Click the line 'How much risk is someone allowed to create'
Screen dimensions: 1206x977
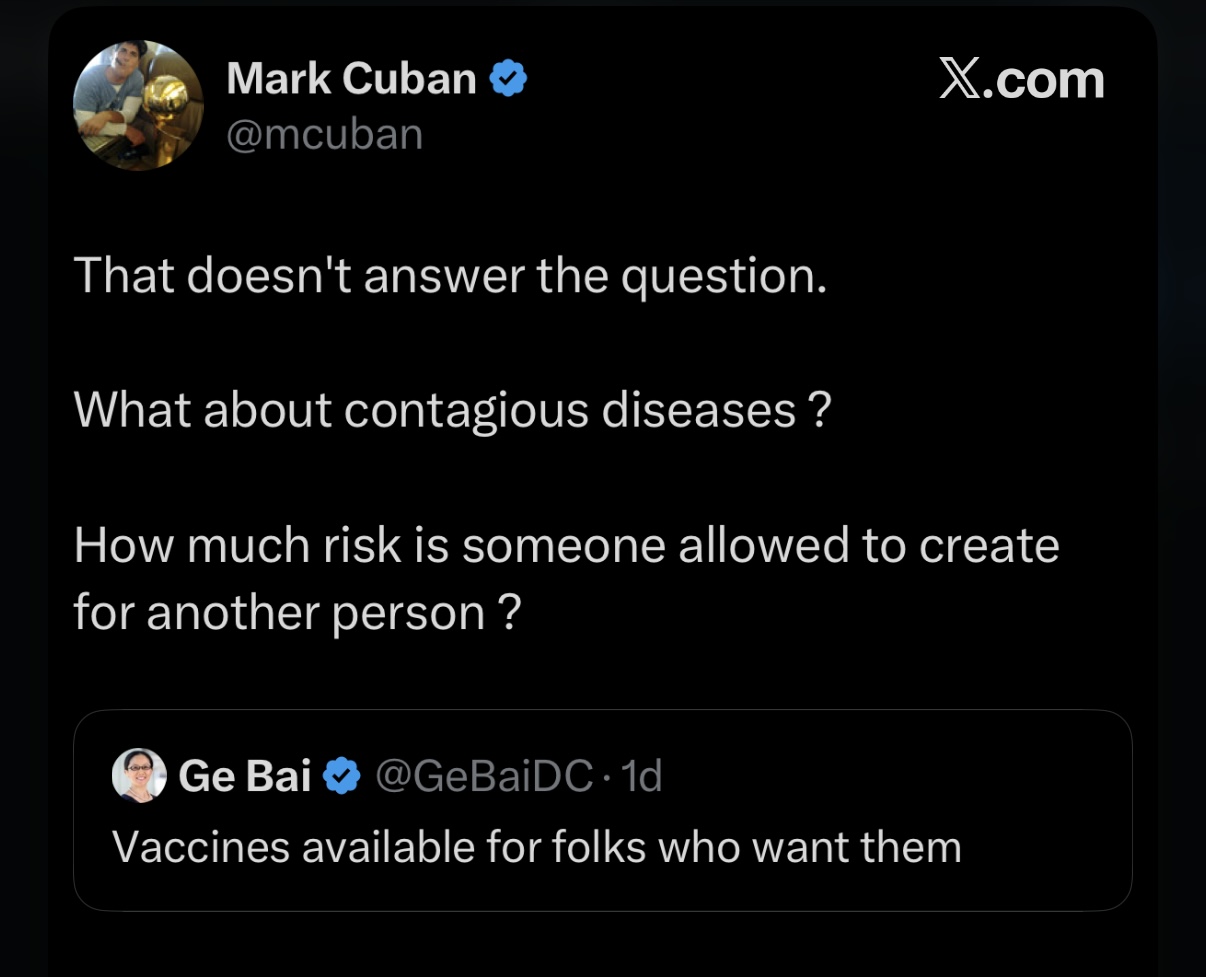pyautogui.click(x=566, y=545)
